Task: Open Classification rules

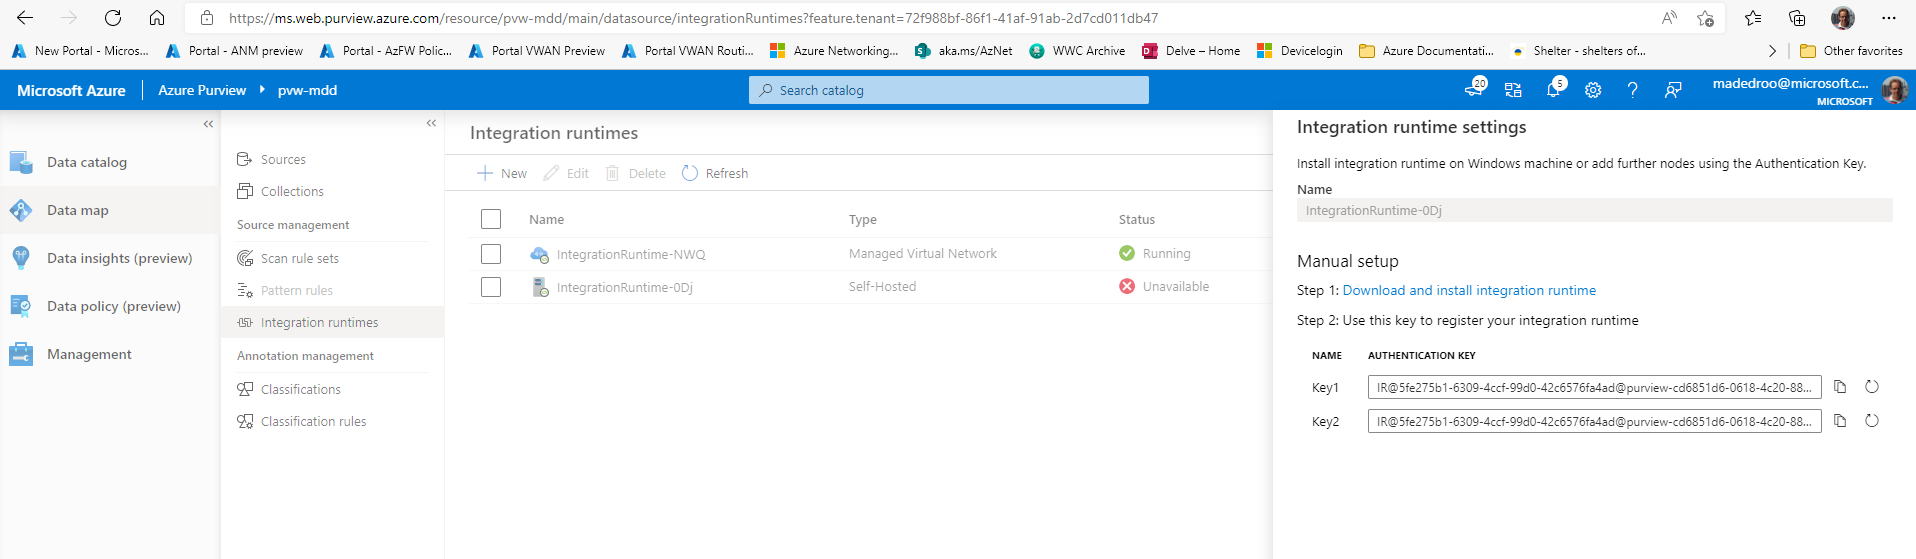Action: (313, 421)
